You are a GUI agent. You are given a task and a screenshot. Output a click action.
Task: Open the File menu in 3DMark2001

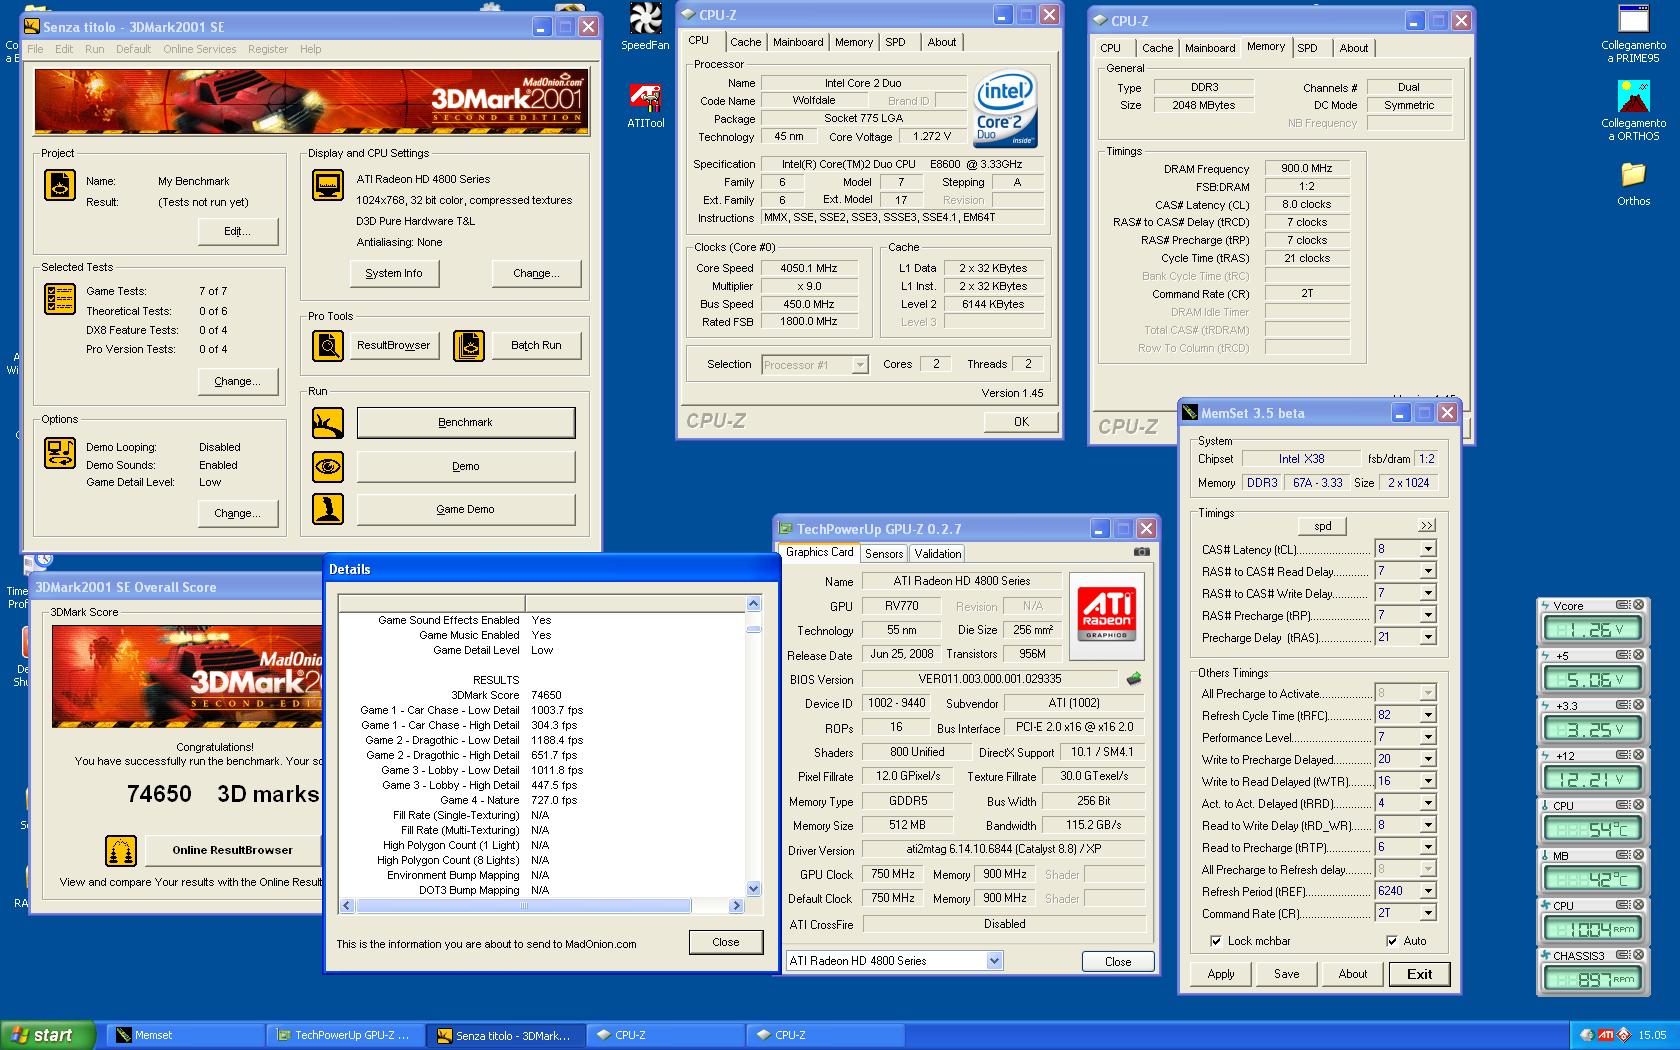pyautogui.click(x=35, y=49)
